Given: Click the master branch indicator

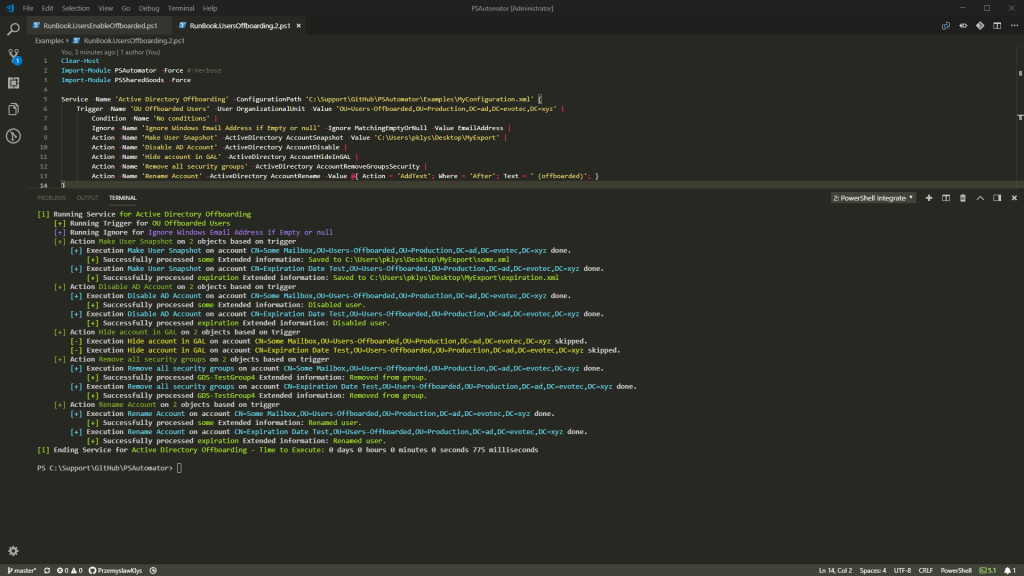Looking at the screenshot, I should 25,569.
